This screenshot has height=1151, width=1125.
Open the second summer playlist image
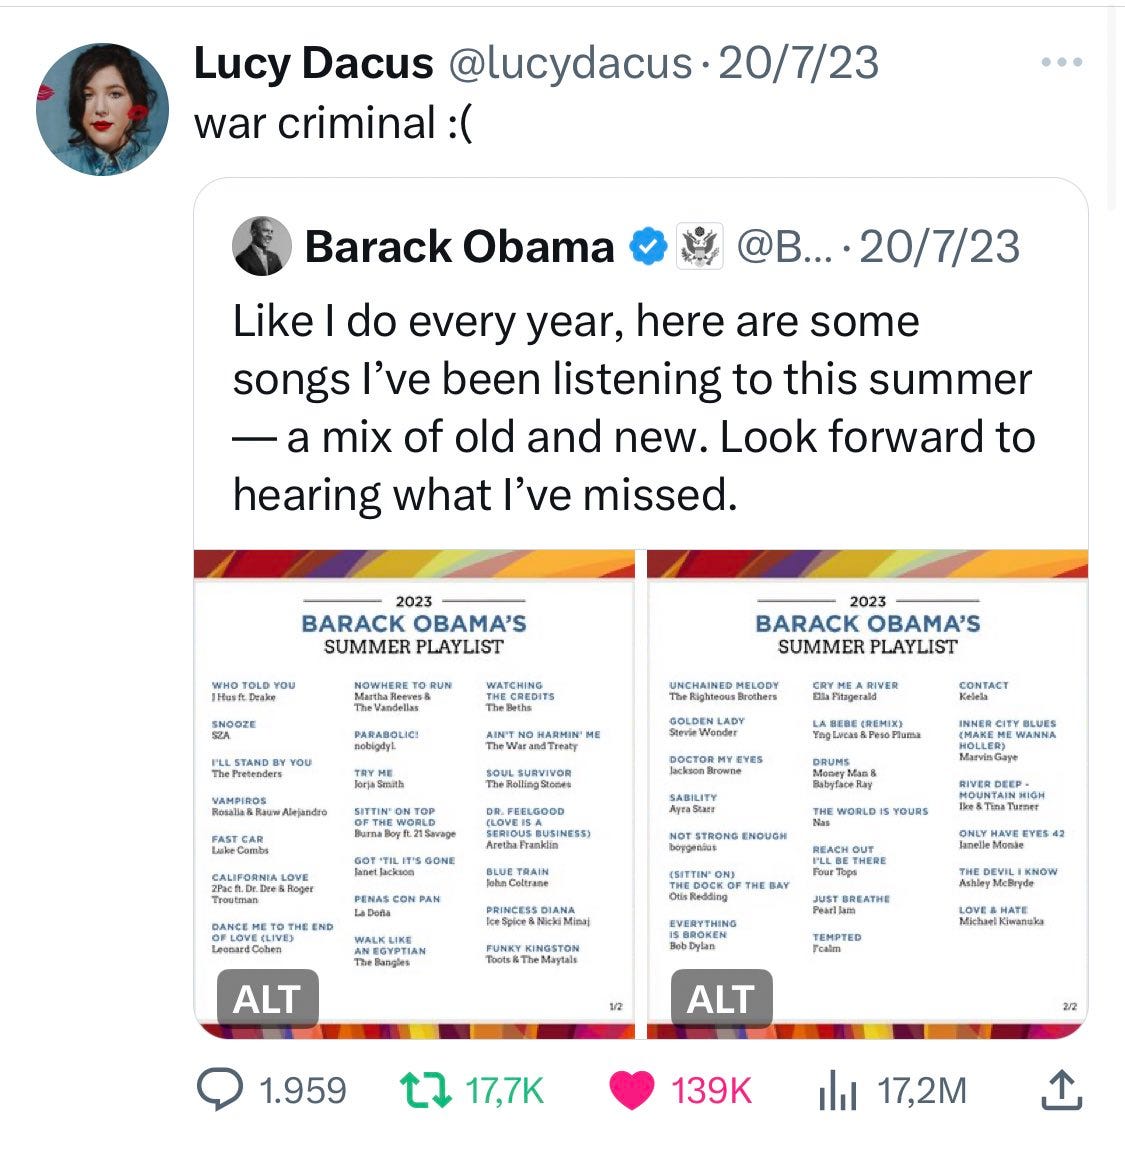(x=867, y=794)
